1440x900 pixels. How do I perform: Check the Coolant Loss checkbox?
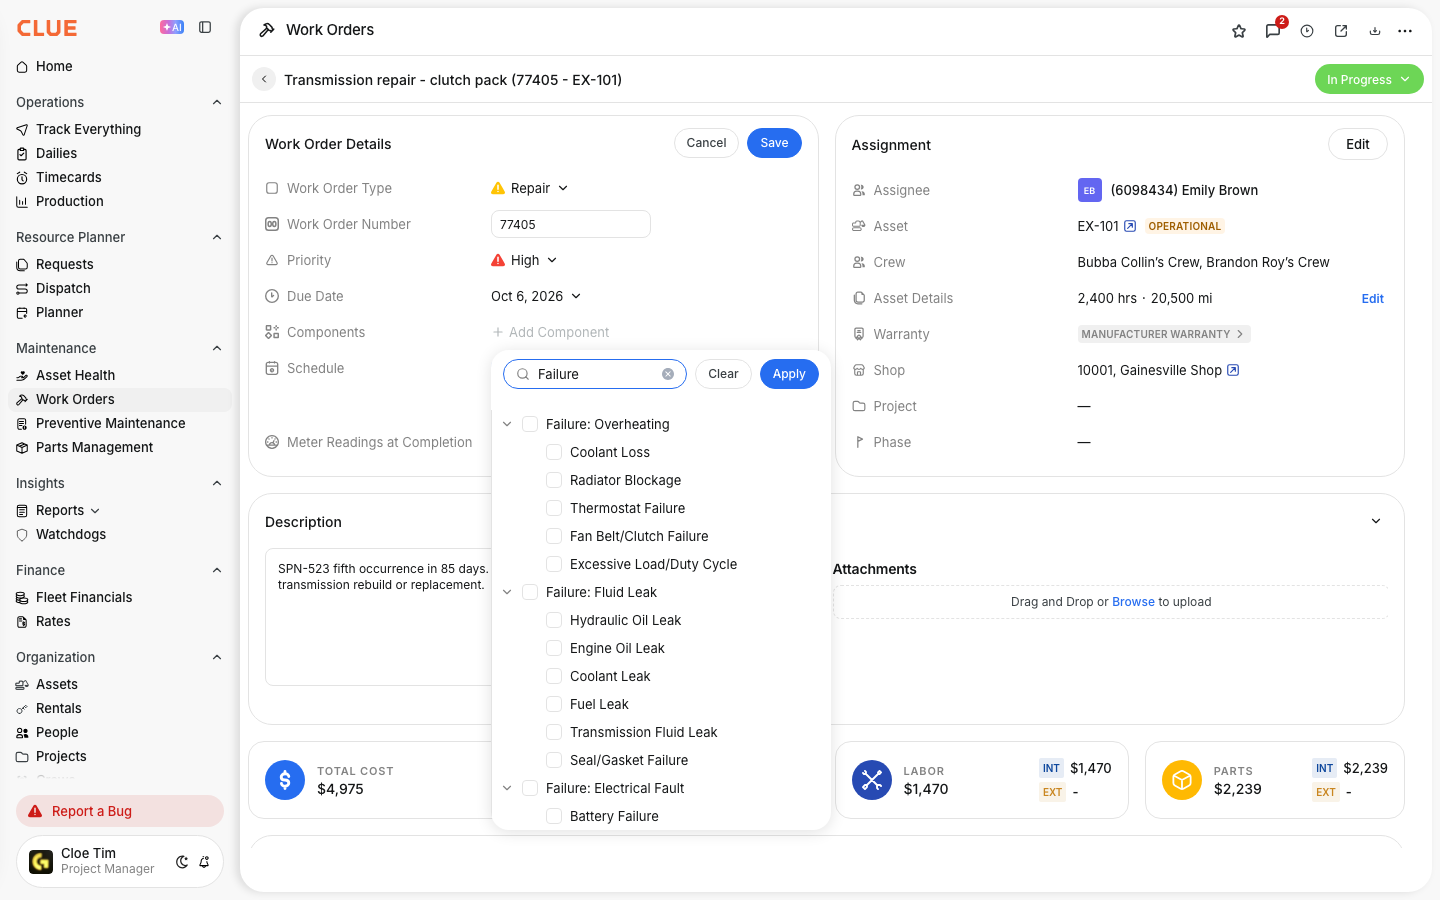[x=554, y=452]
